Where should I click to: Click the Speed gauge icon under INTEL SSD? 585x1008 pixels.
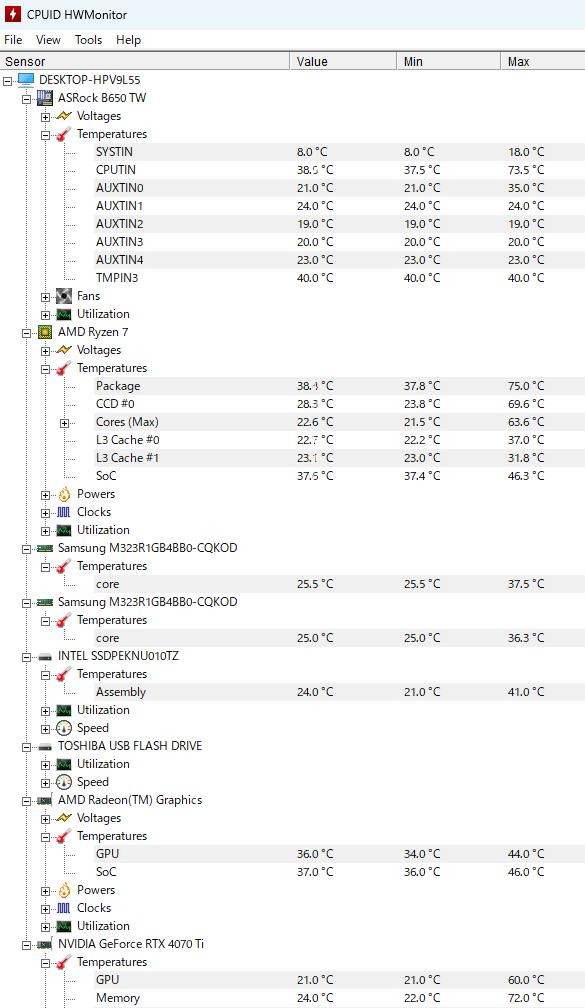click(64, 728)
